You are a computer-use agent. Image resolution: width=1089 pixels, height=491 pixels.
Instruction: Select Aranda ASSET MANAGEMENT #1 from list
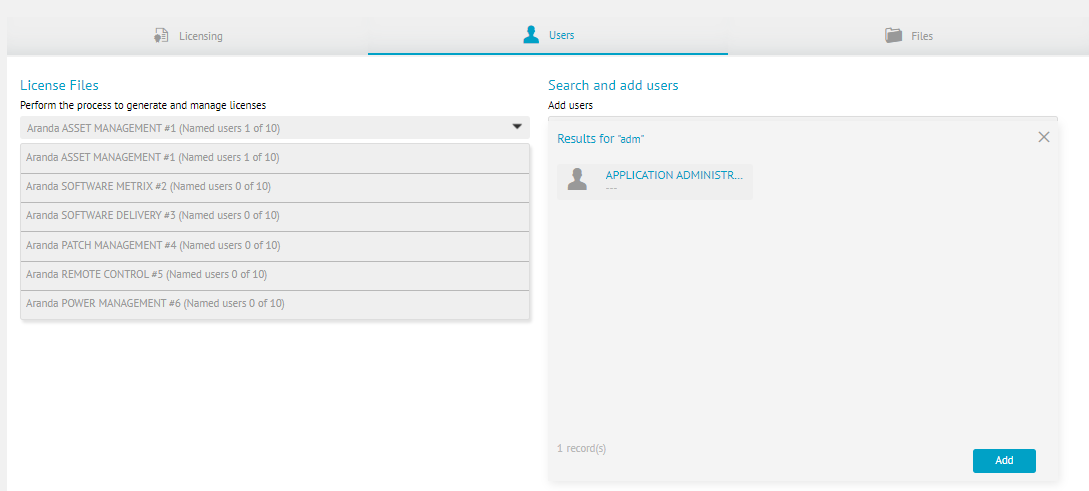coord(275,158)
